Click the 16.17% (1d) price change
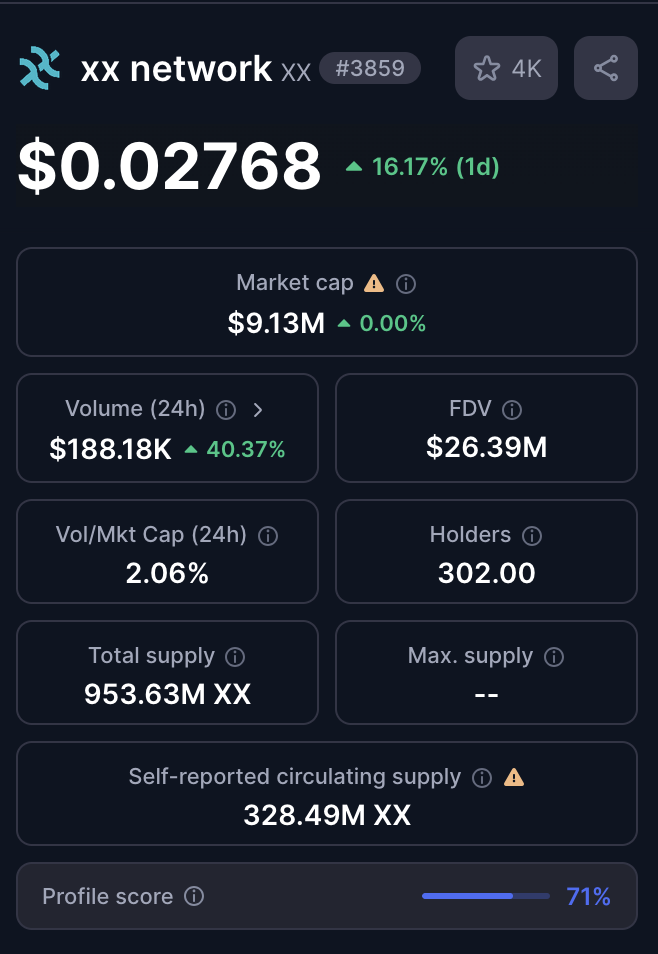 point(423,167)
